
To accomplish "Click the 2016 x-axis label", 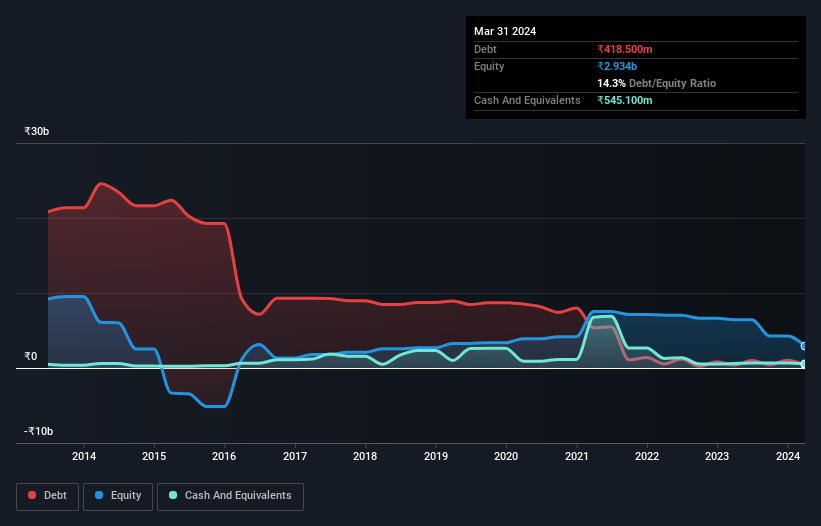I will click(224, 456).
